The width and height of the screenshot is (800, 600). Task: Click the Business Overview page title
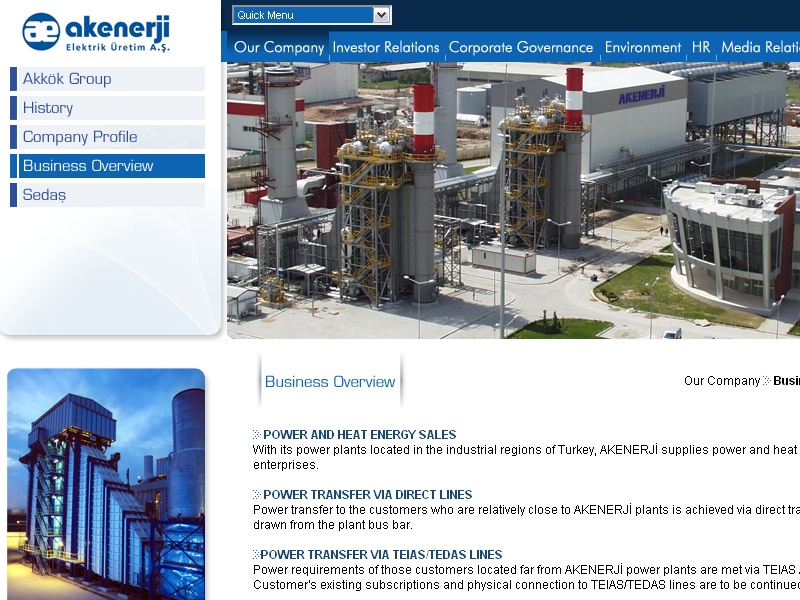pos(330,382)
